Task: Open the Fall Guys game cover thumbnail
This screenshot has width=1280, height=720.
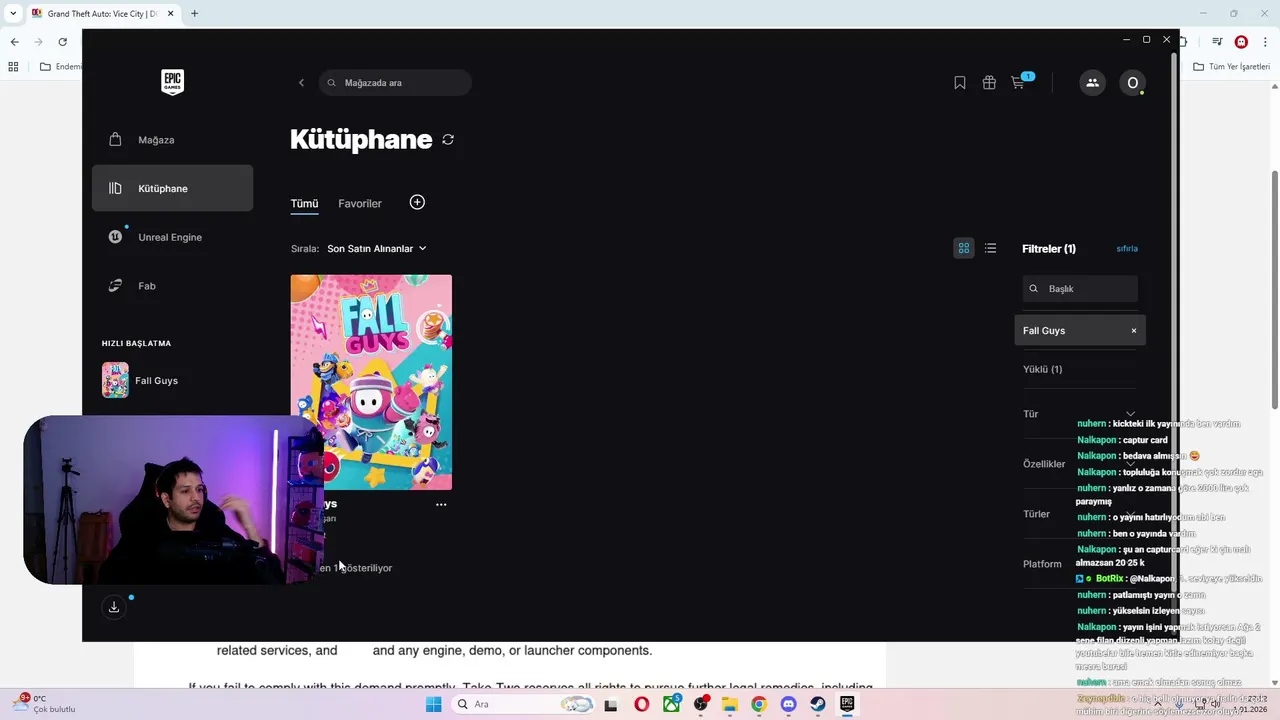Action: [x=371, y=382]
